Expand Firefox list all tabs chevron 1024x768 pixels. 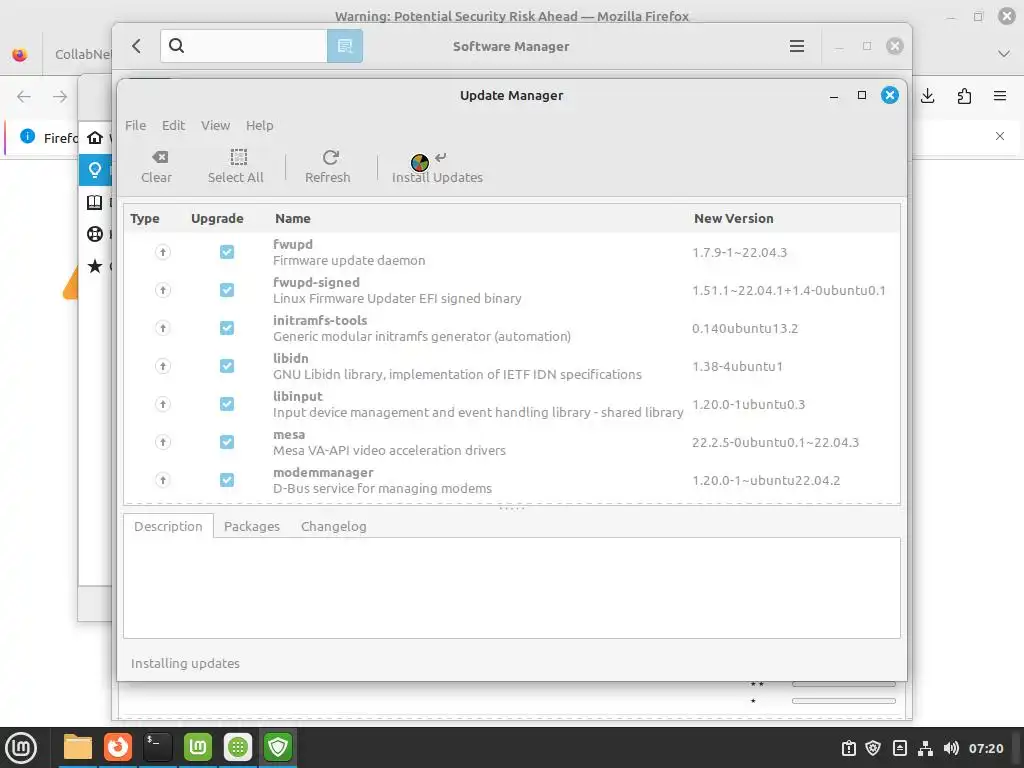coord(1004,54)
